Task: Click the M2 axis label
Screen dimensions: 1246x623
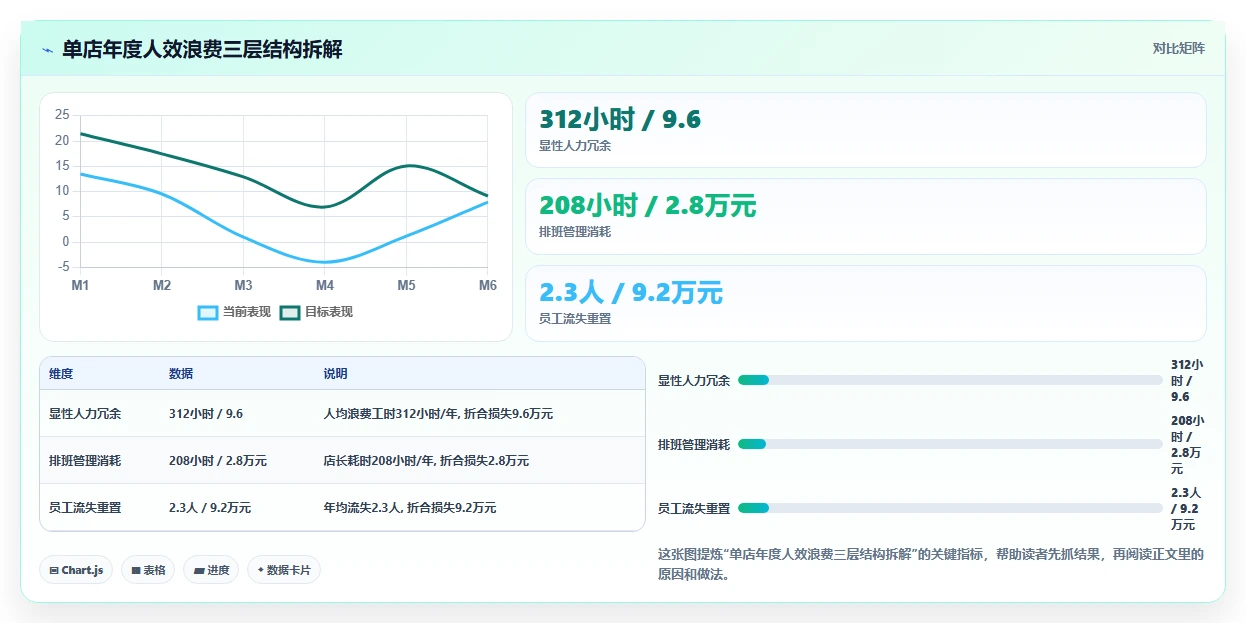Action: pos(162,285)
